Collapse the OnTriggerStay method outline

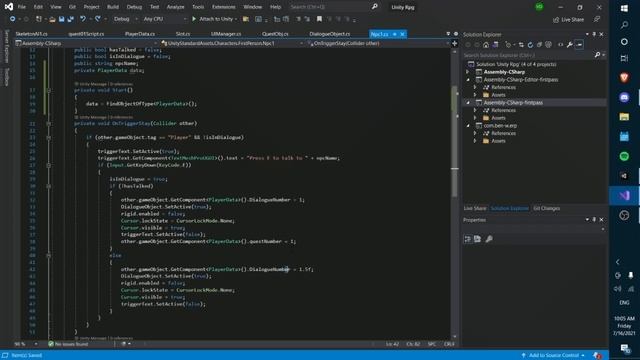49,123
